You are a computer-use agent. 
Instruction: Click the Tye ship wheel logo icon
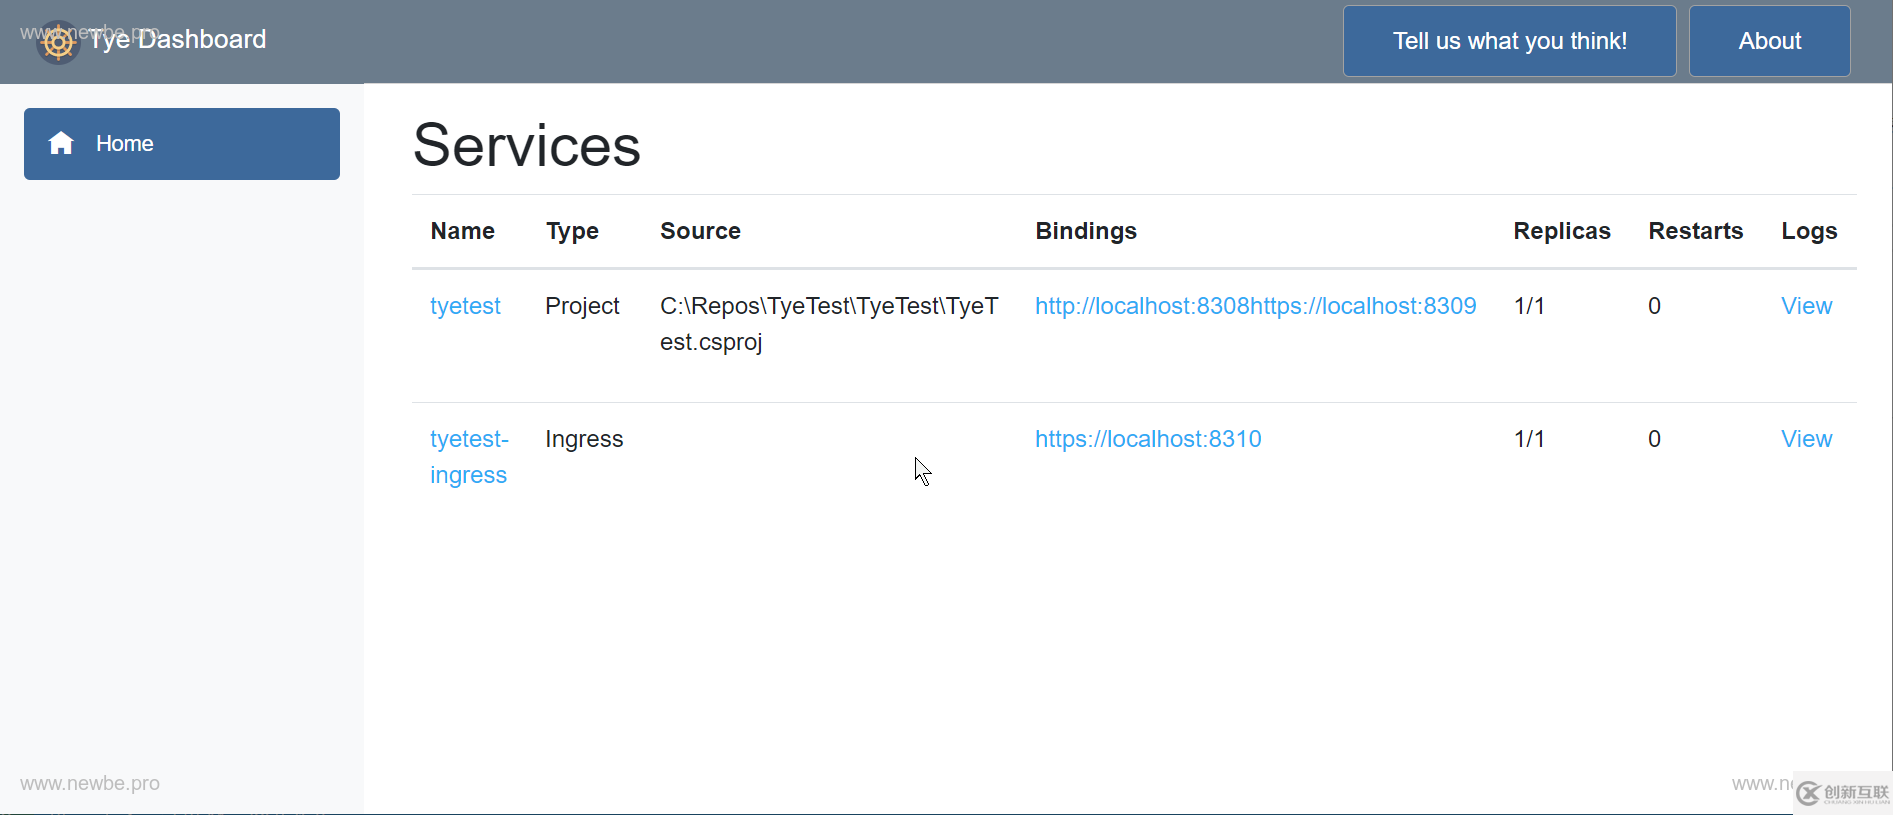58,42
